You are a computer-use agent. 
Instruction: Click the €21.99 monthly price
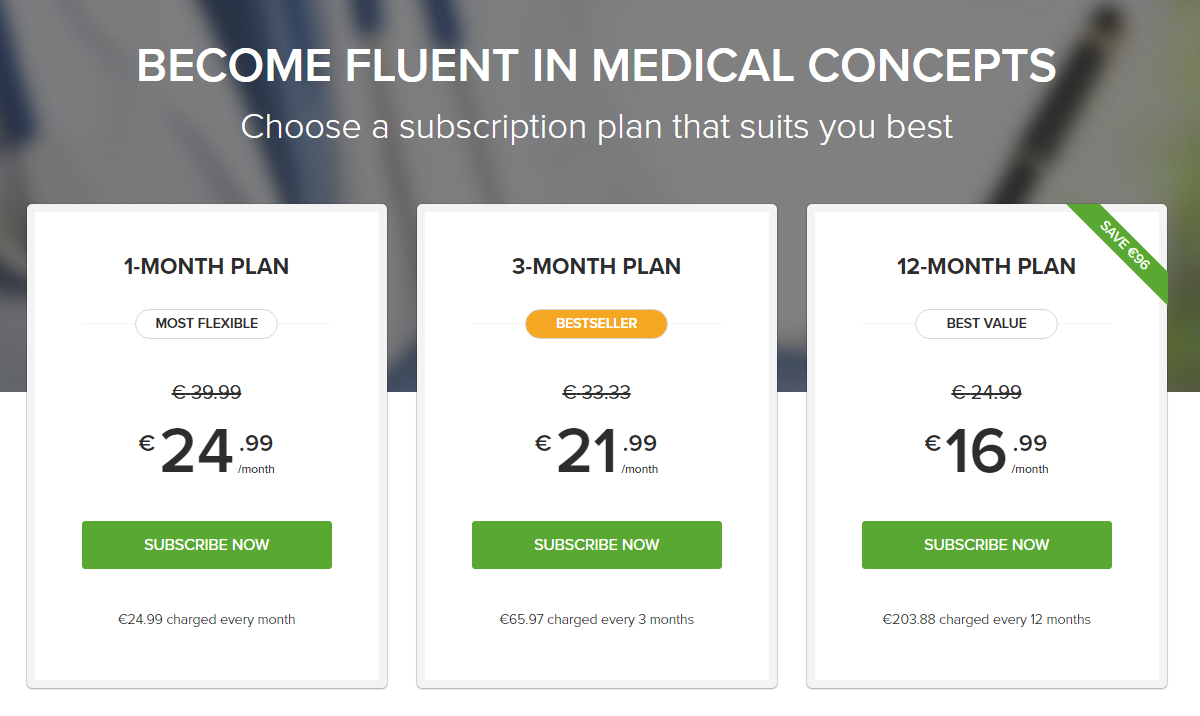tap(597, 451)
